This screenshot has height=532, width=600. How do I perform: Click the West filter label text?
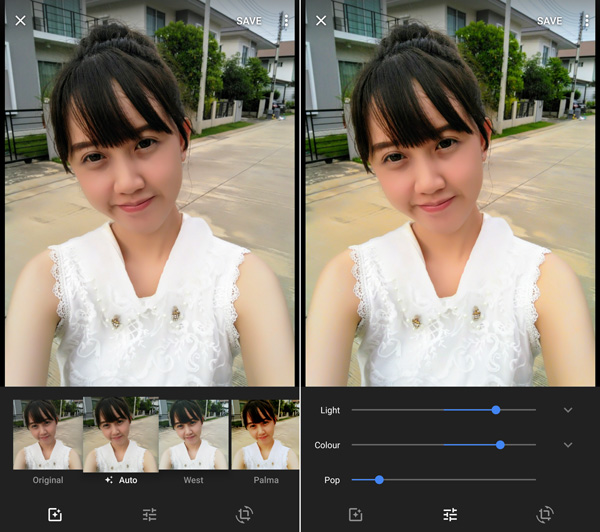193,480
